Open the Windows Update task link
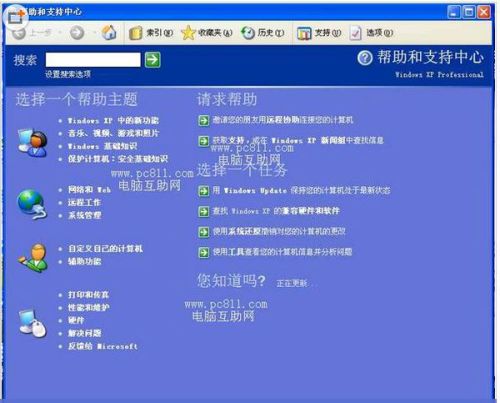The height and width of the screenshot is (403, 500). (x=301, y=190)
